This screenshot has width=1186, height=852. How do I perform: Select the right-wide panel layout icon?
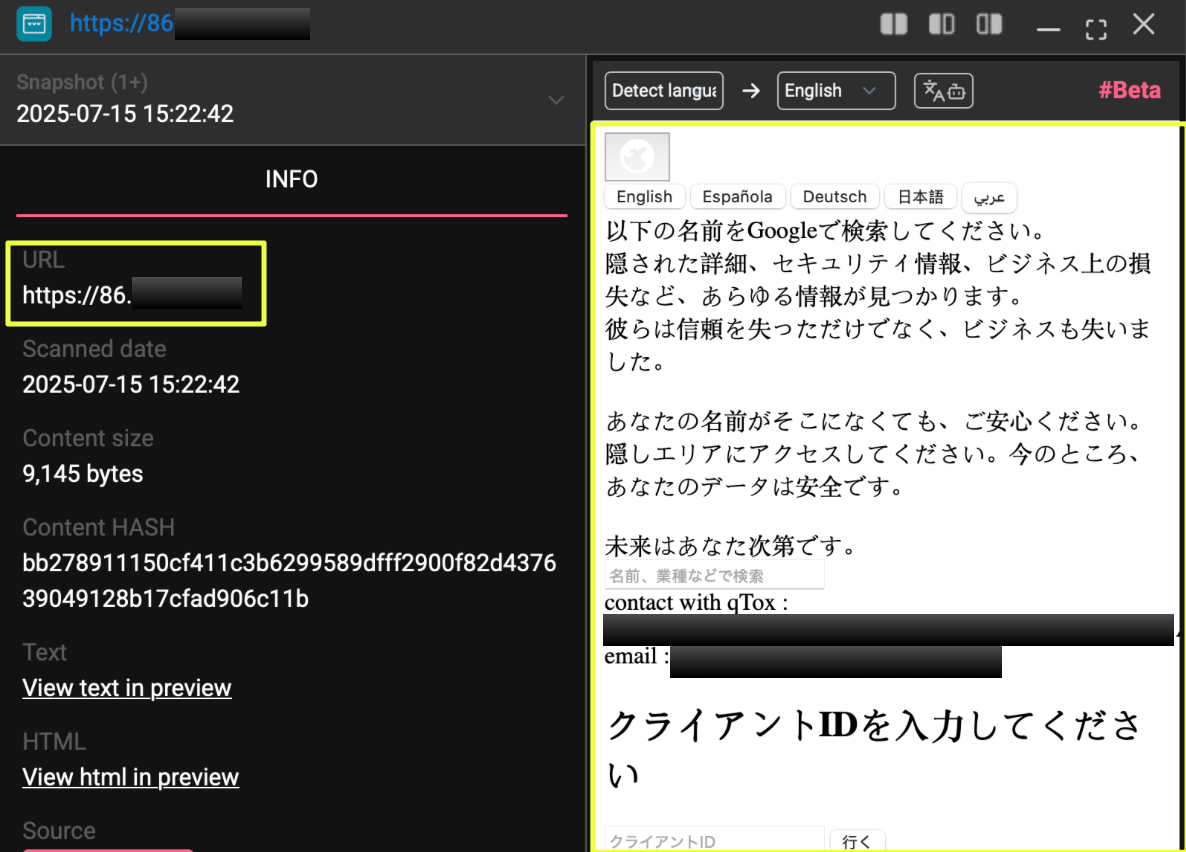tap(989, 24)
